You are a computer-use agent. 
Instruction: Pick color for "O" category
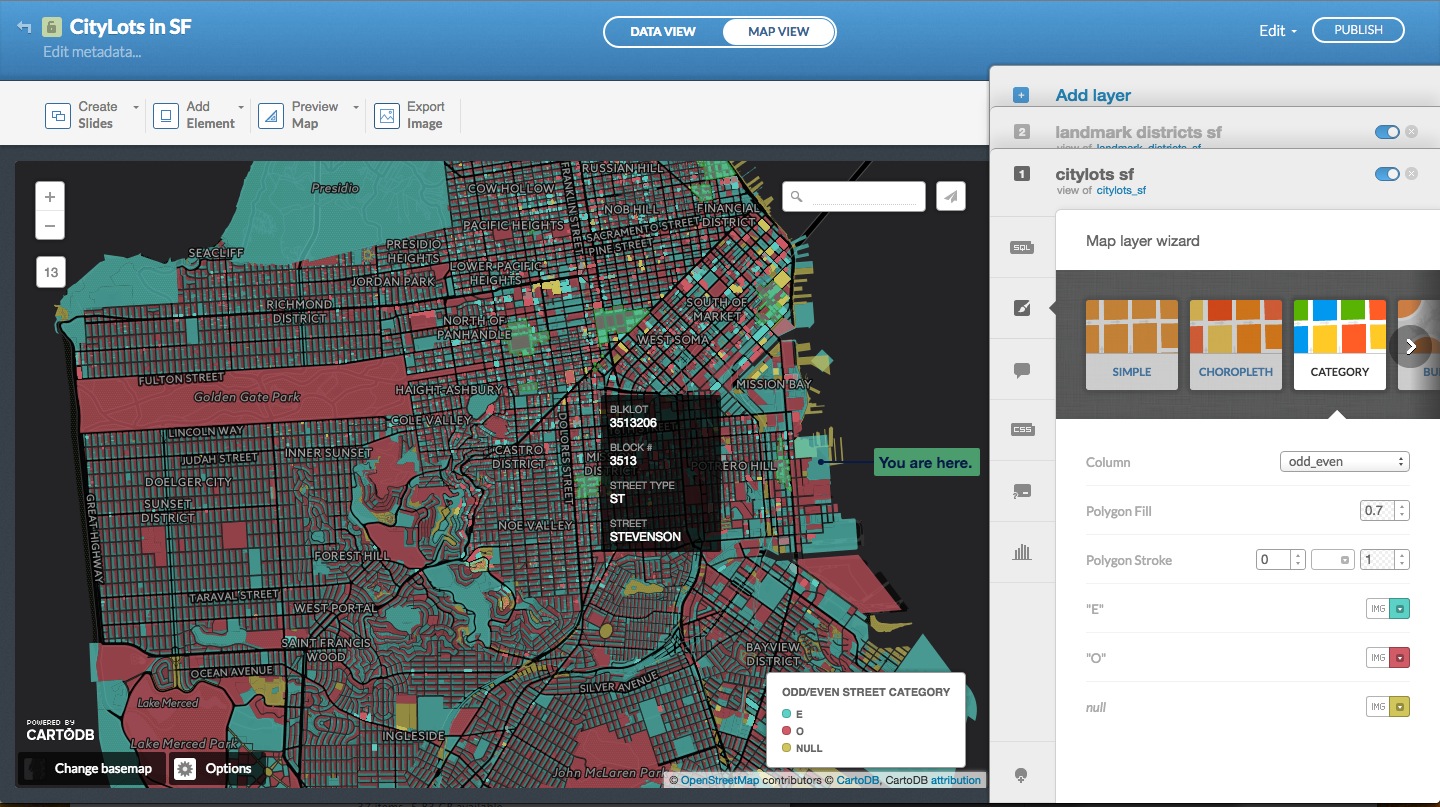coord(1400,657)
